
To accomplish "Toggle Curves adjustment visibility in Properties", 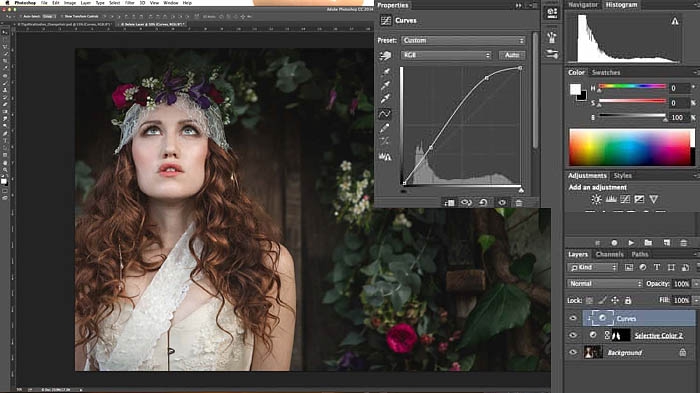I will [502, 203].
